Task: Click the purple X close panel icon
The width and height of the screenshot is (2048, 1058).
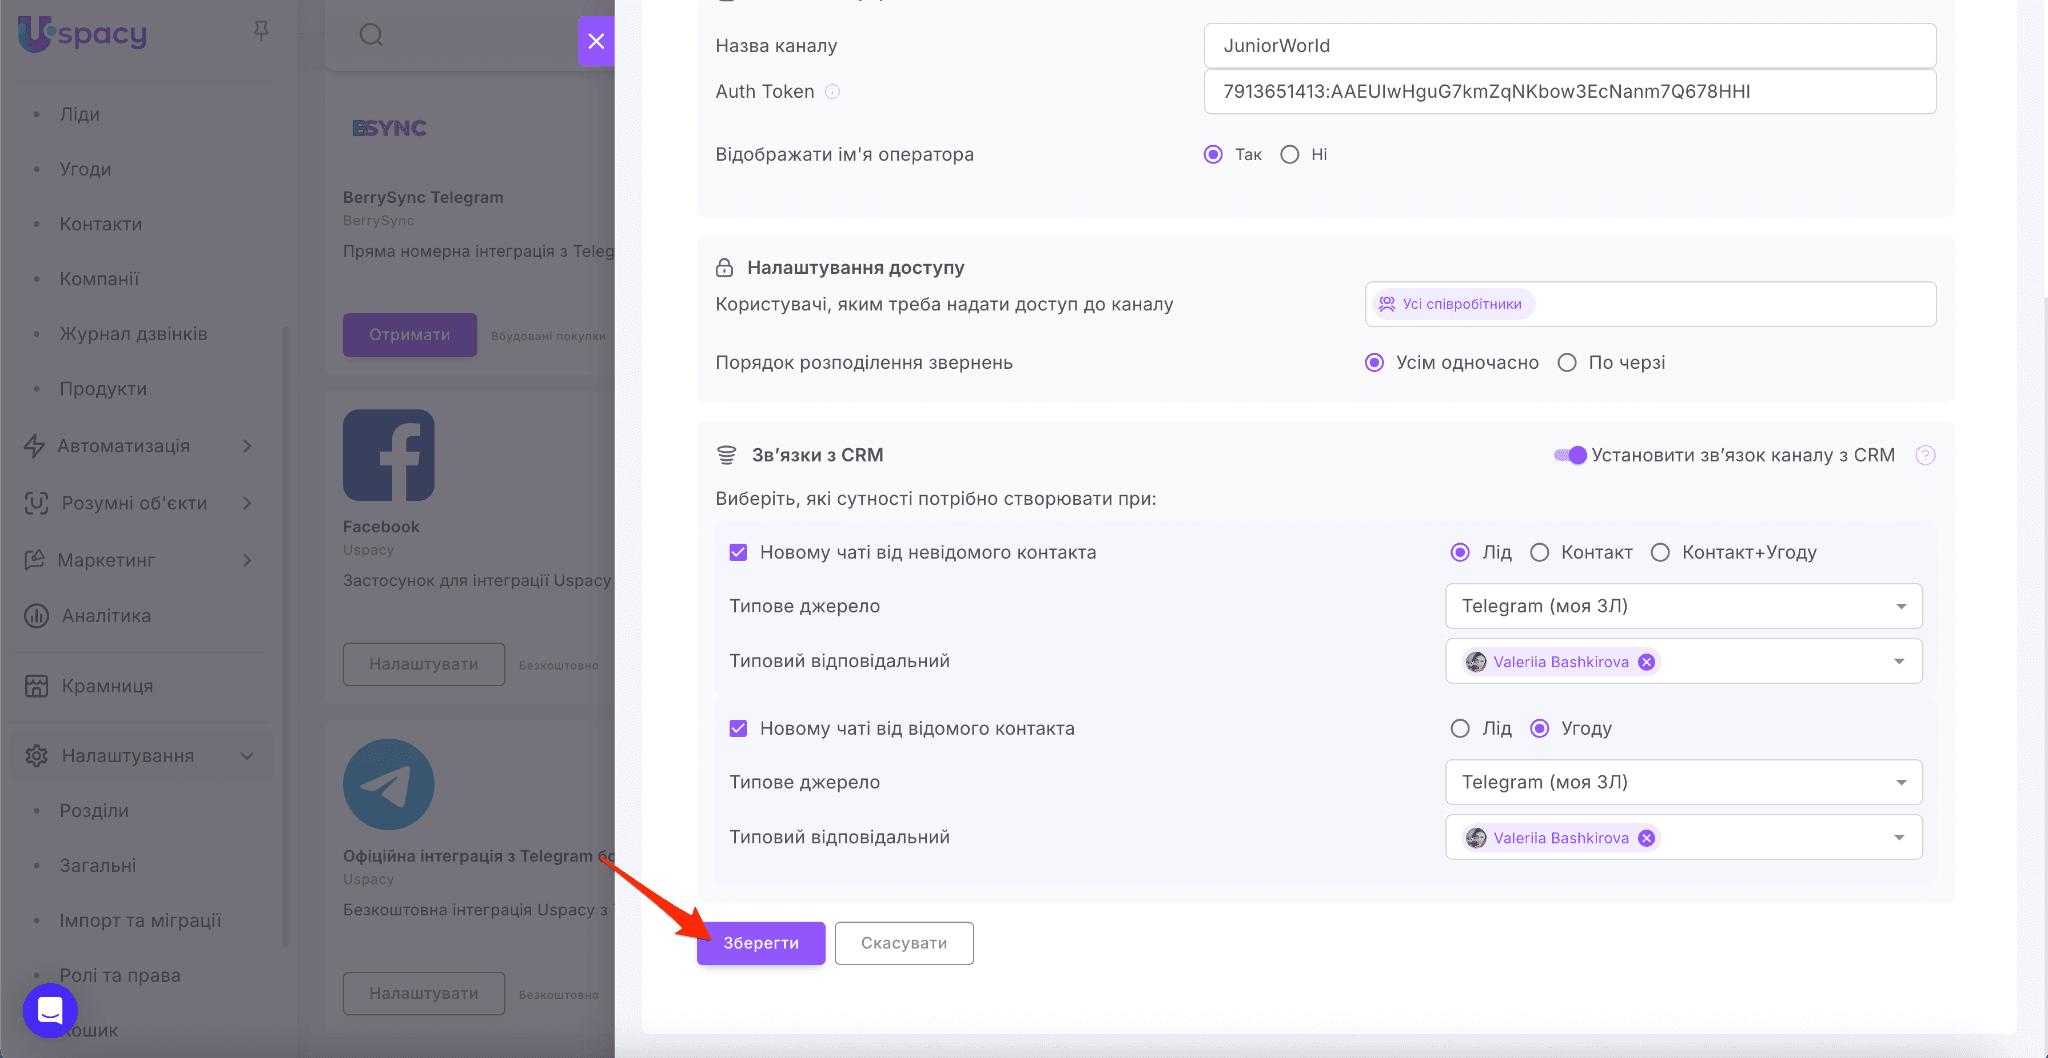Action: (x=596, y=41)
